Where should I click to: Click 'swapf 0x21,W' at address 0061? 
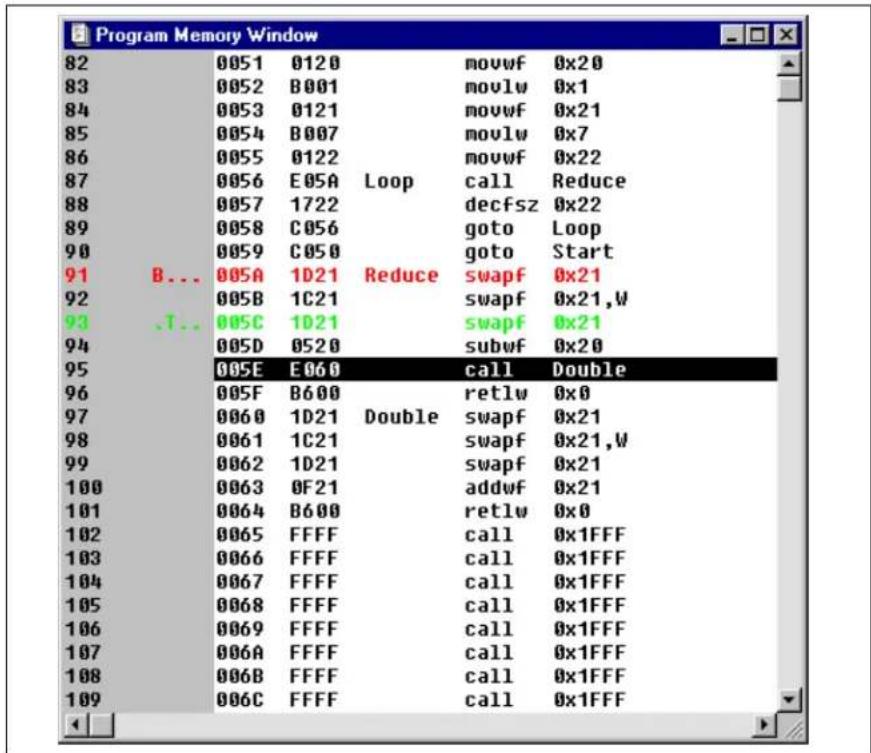click(546, 440)
